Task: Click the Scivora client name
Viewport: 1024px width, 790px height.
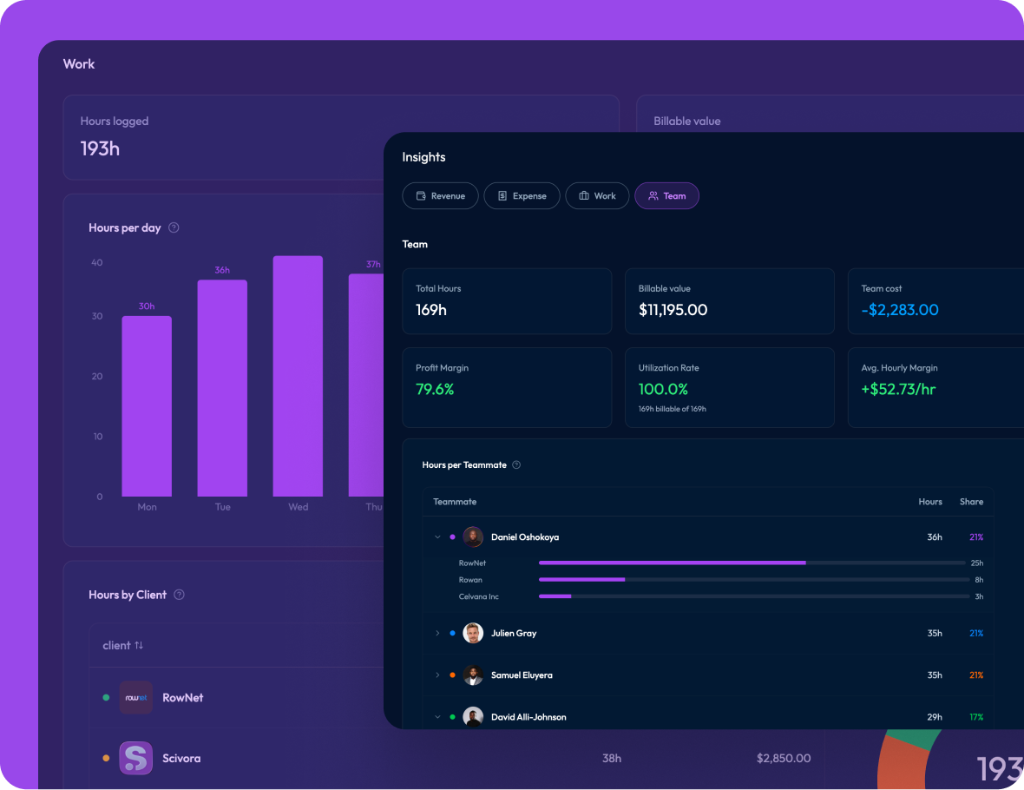Action: tap(182, 759)
